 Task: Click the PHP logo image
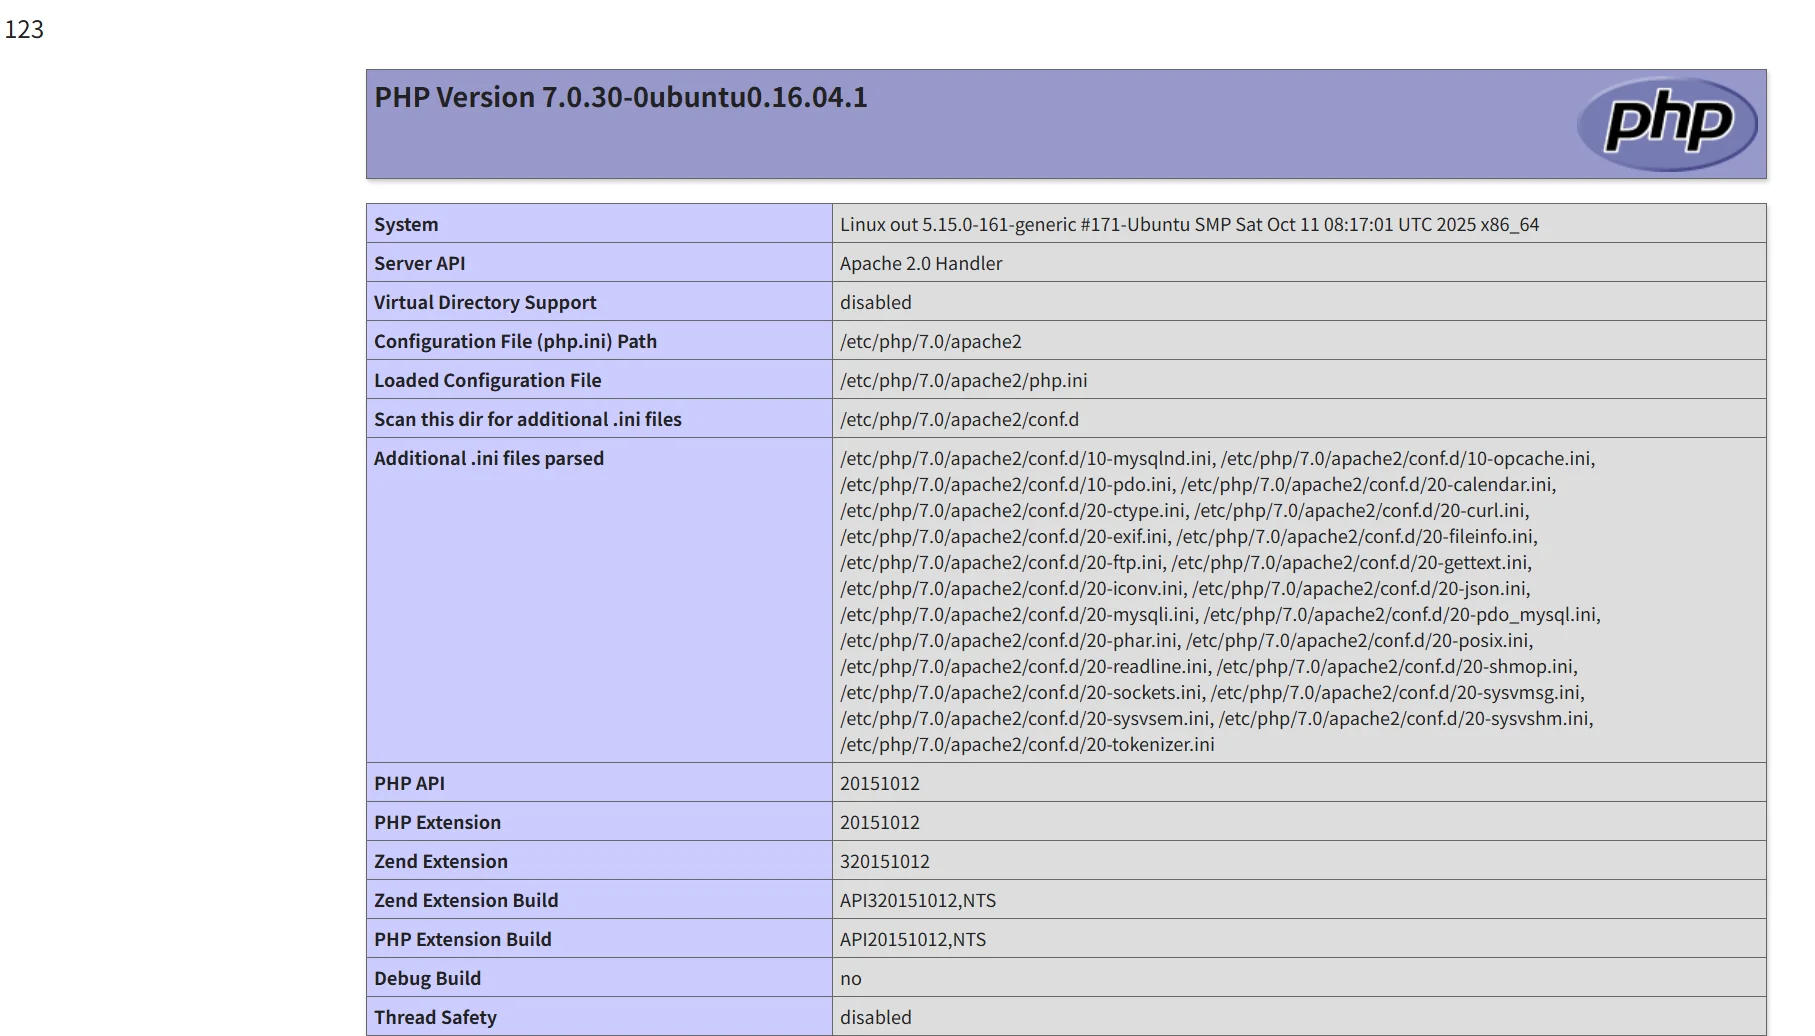(1666, 124)
